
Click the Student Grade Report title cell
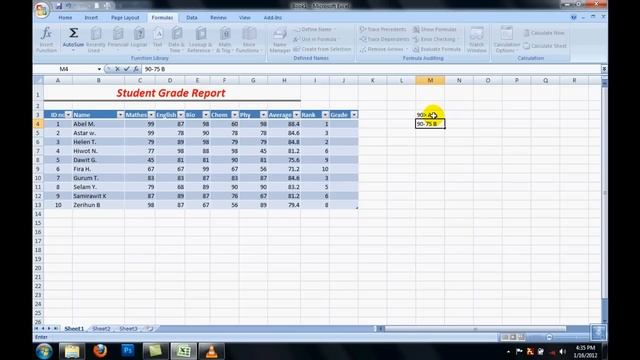pos(171,93)
